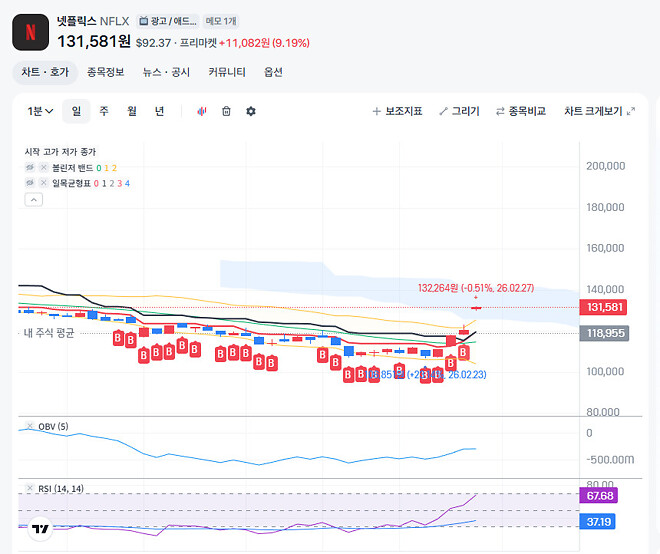Open the 뉴스 · 공시 tab

coord(166,72)
